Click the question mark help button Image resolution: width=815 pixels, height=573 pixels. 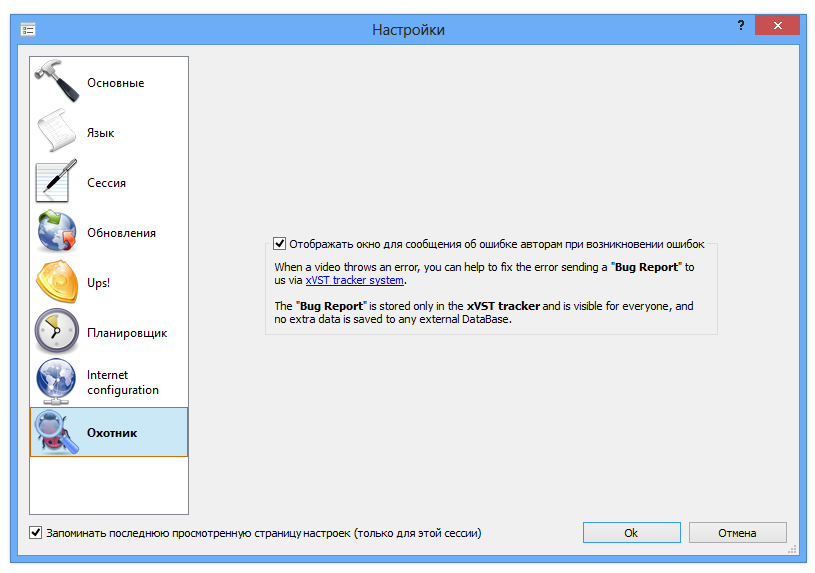[x=741, y=25]
